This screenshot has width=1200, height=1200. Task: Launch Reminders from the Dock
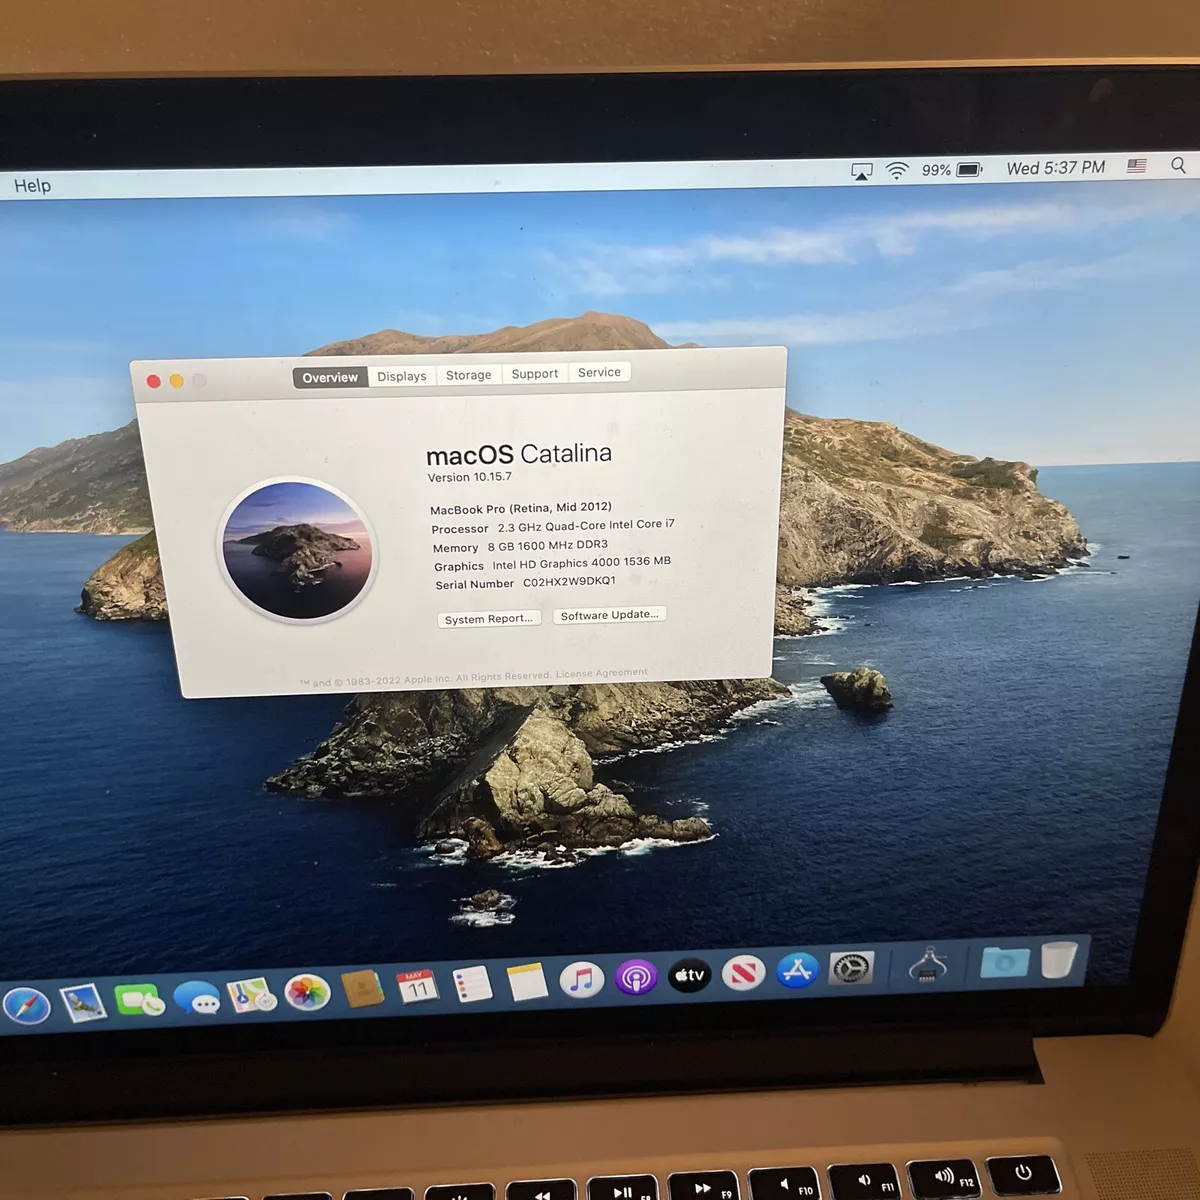472,984
